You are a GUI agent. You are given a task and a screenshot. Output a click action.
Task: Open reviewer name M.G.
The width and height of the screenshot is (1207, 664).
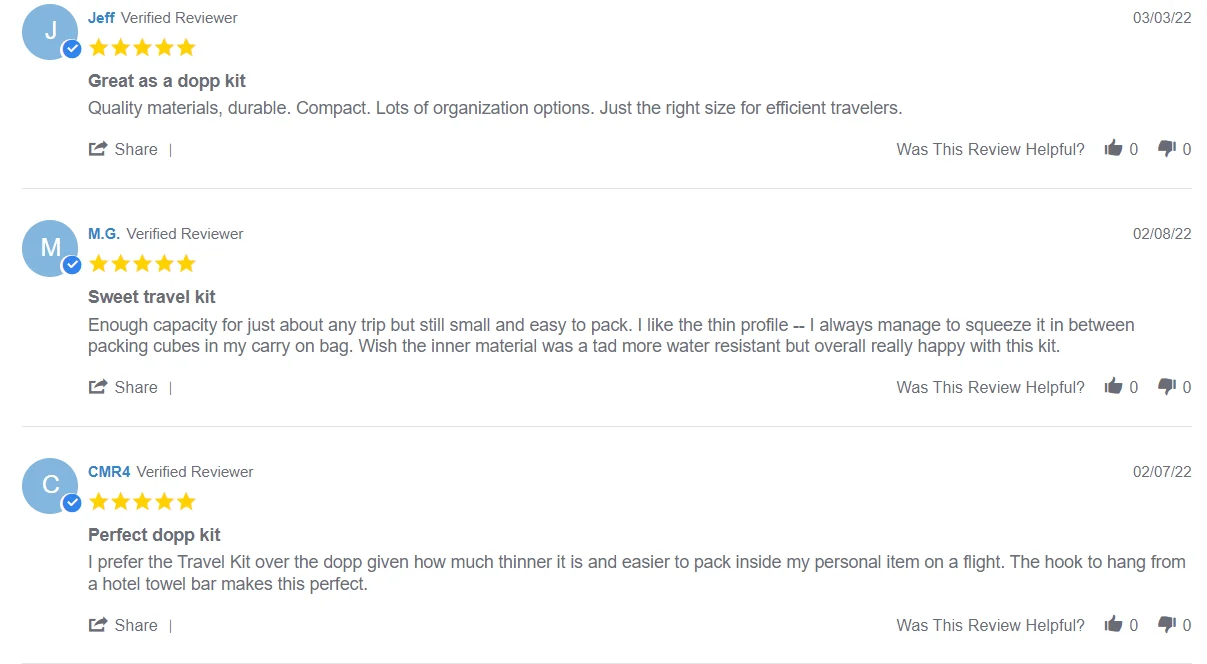[104, 234]
